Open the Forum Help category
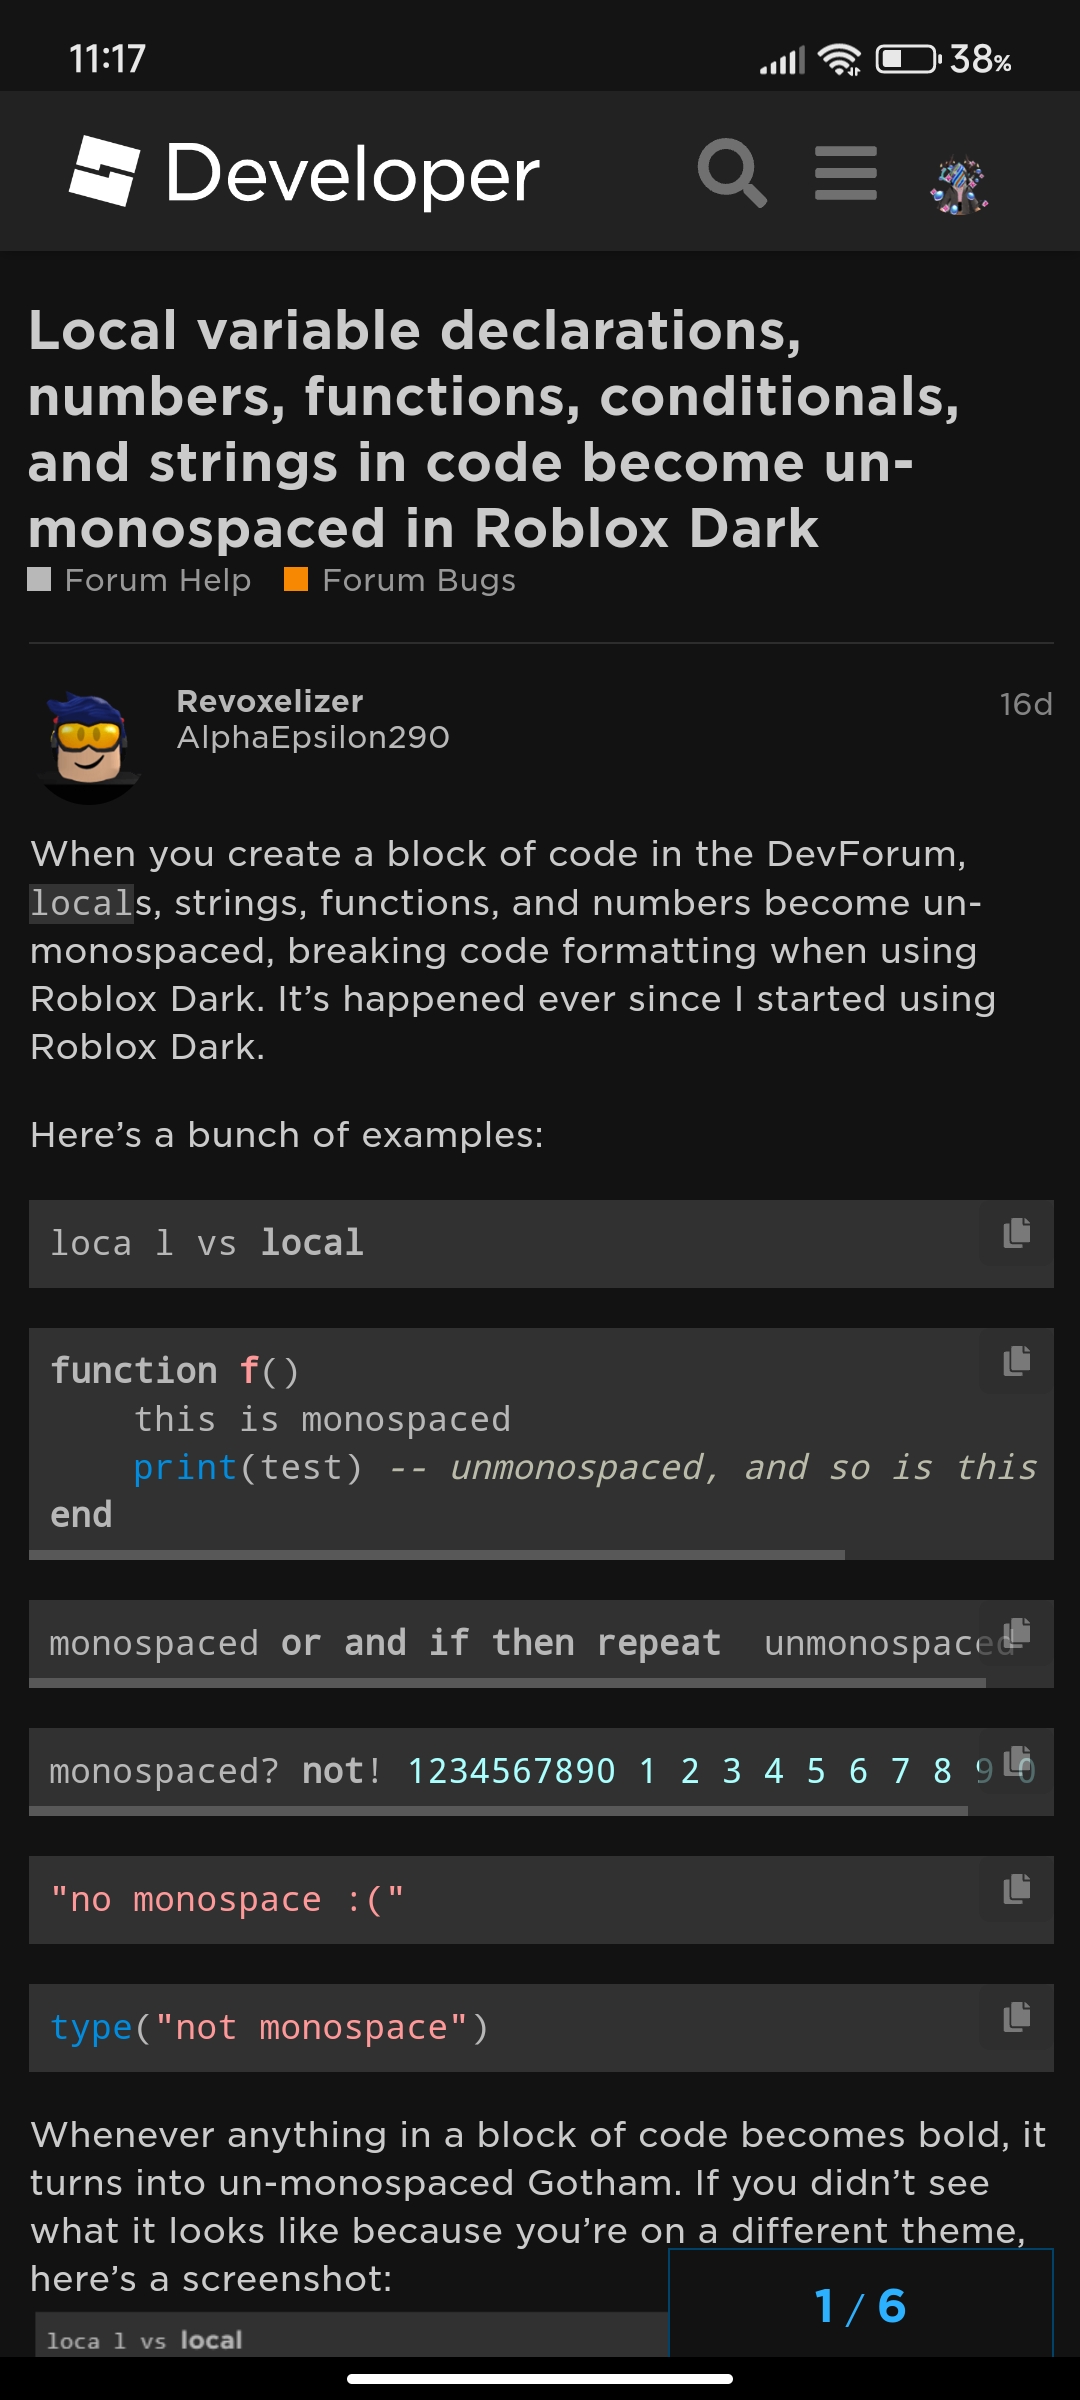This screenshot has height=2400, width=1080. pyautogui.click(x=139, y=580)
